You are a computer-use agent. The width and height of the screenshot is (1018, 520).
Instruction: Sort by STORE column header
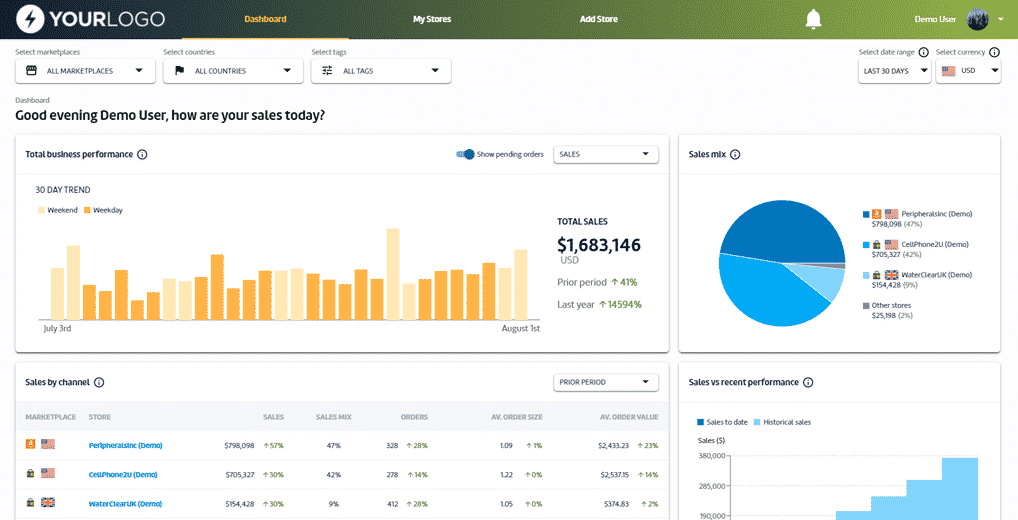tap(99, 417)
